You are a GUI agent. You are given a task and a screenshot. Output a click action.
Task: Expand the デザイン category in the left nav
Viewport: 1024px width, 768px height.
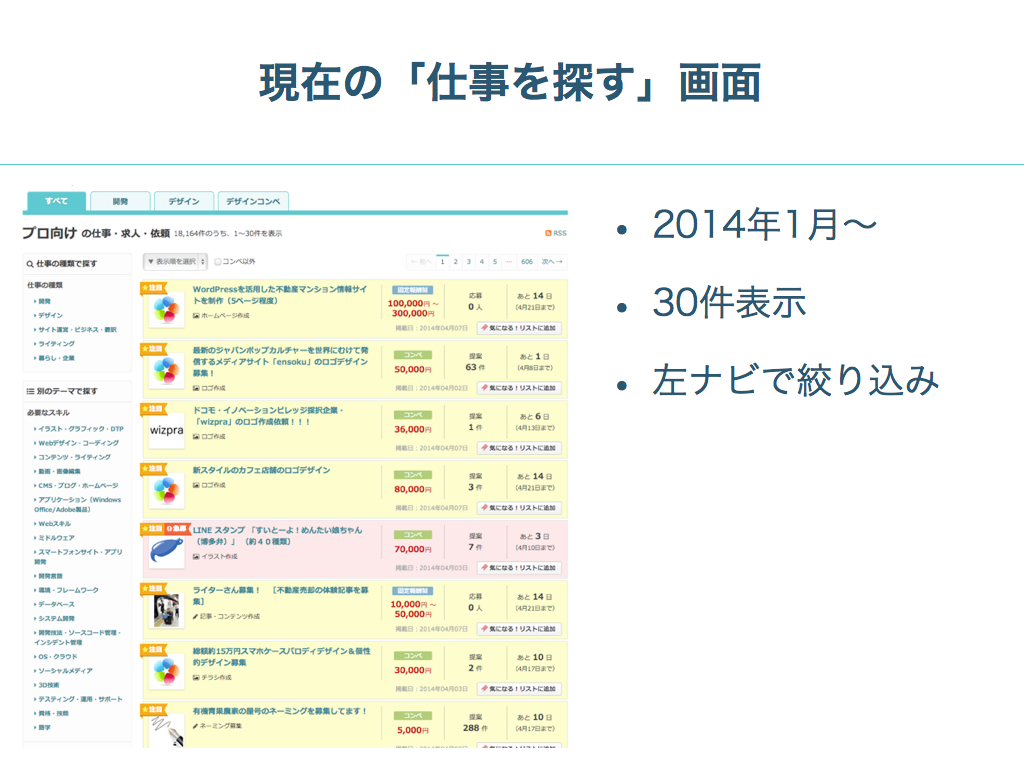tap(50, 315)
